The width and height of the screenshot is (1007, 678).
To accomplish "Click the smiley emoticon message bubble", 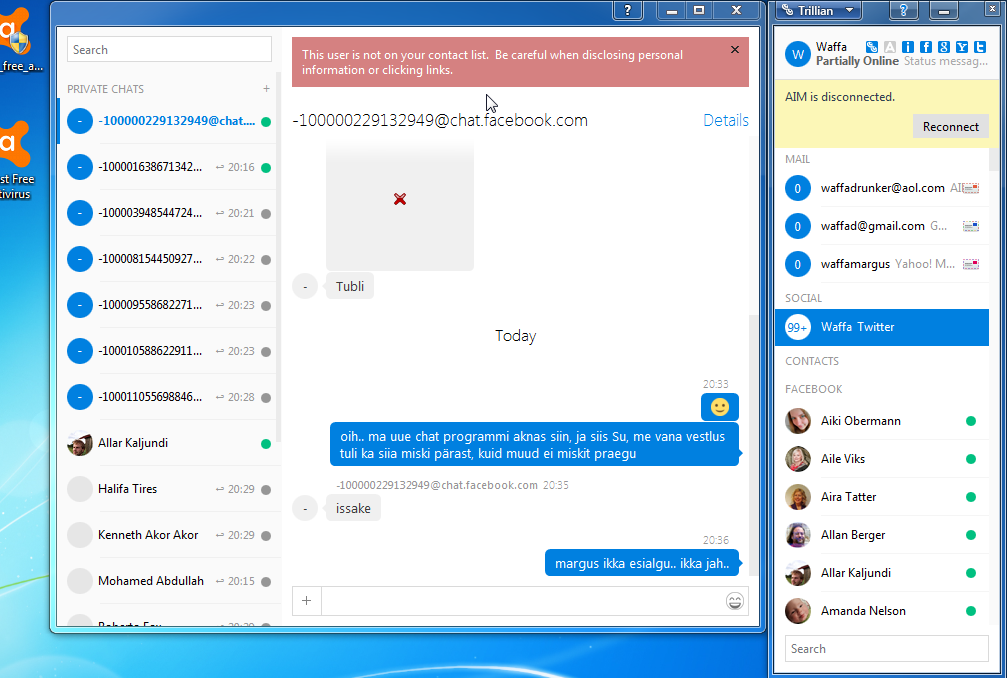I will tap(719, 407).
